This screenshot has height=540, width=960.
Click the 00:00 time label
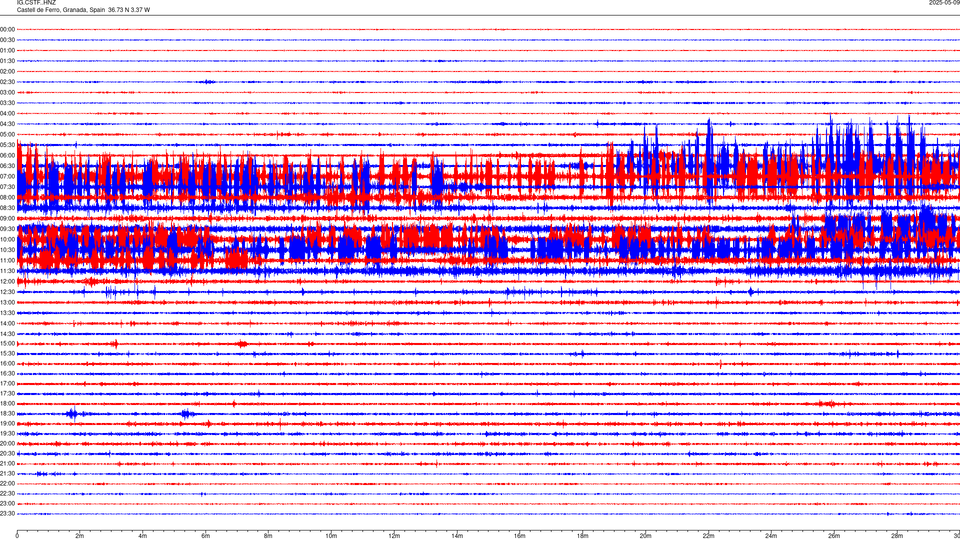(x=7, y=29)
